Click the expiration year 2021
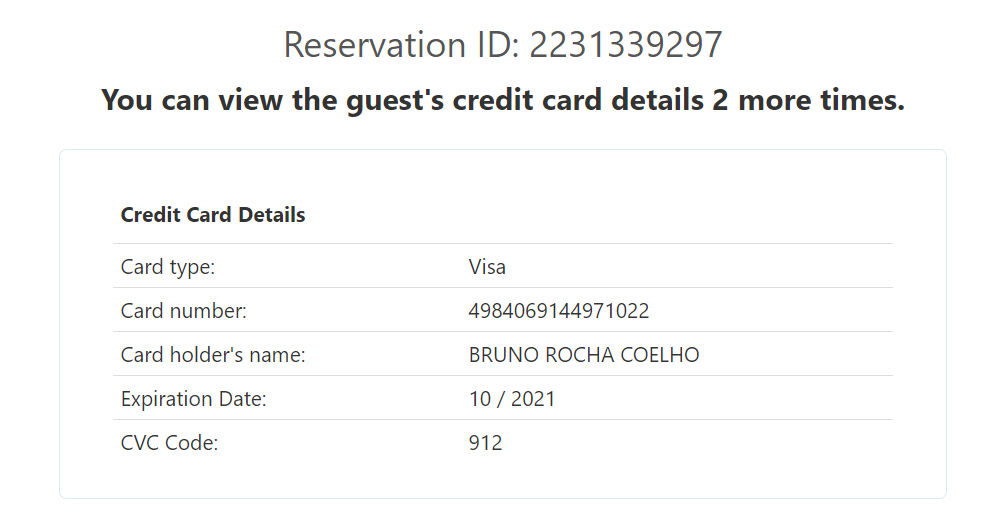Image resolution: width=1005 pixels, height=515 pixels. point(533,399)
